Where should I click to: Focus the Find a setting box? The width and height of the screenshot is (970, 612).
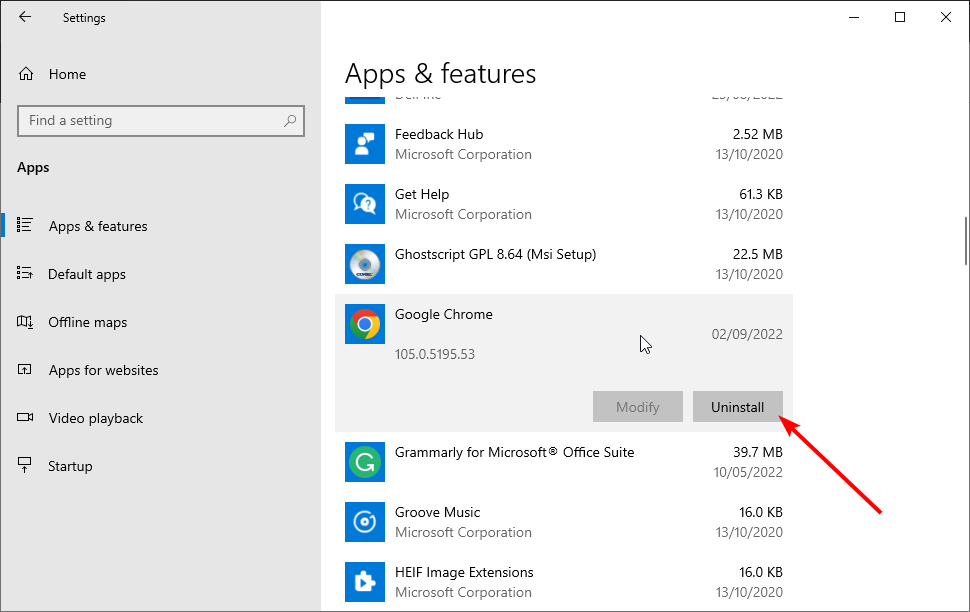point(161,121)
